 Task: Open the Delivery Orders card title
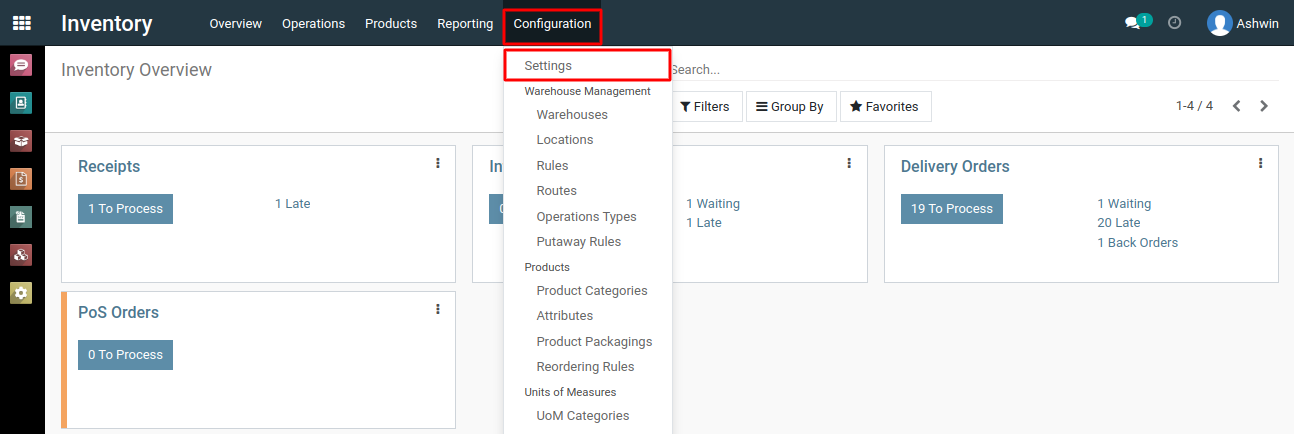[955, 167]
